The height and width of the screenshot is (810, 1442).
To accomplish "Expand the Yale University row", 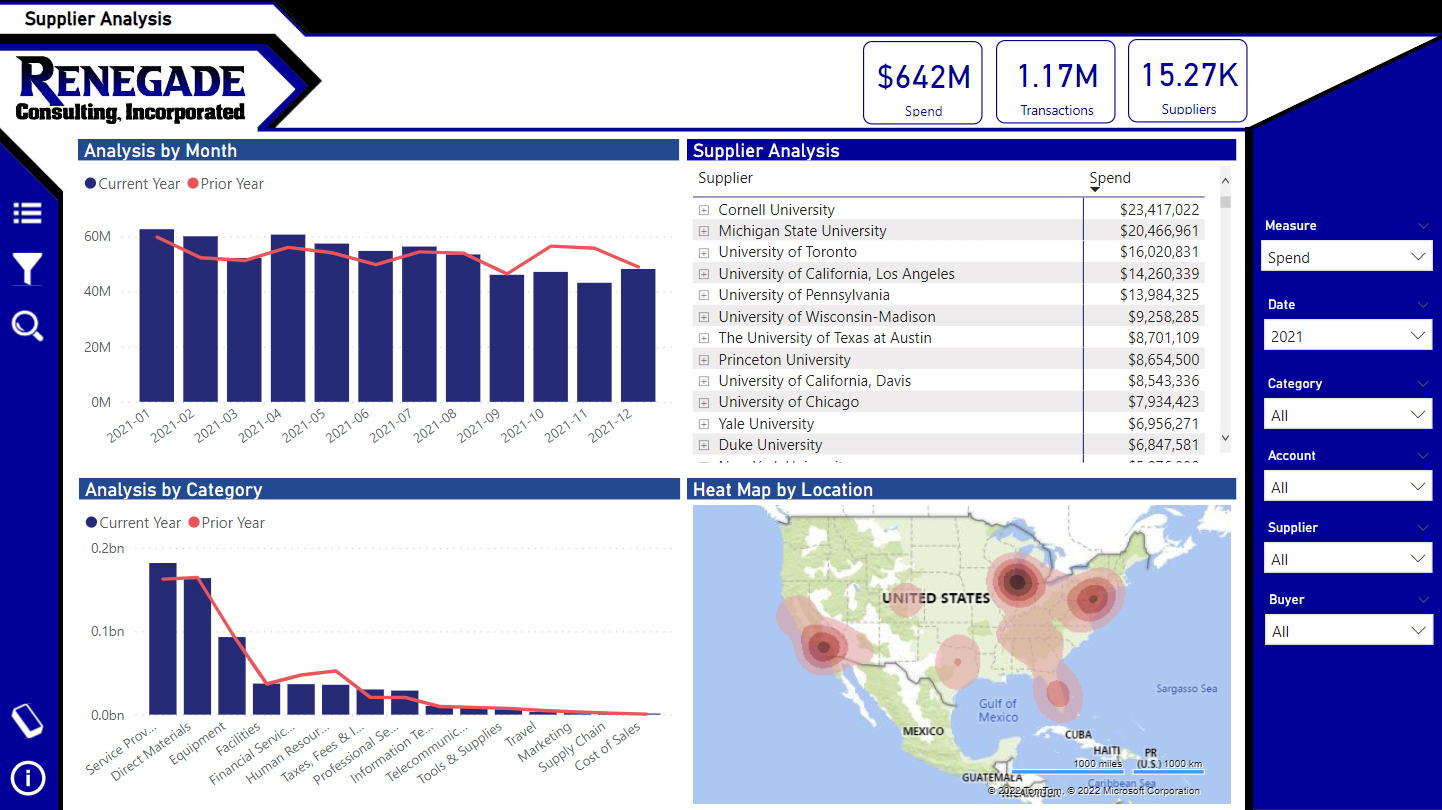I will pos(704,424).
